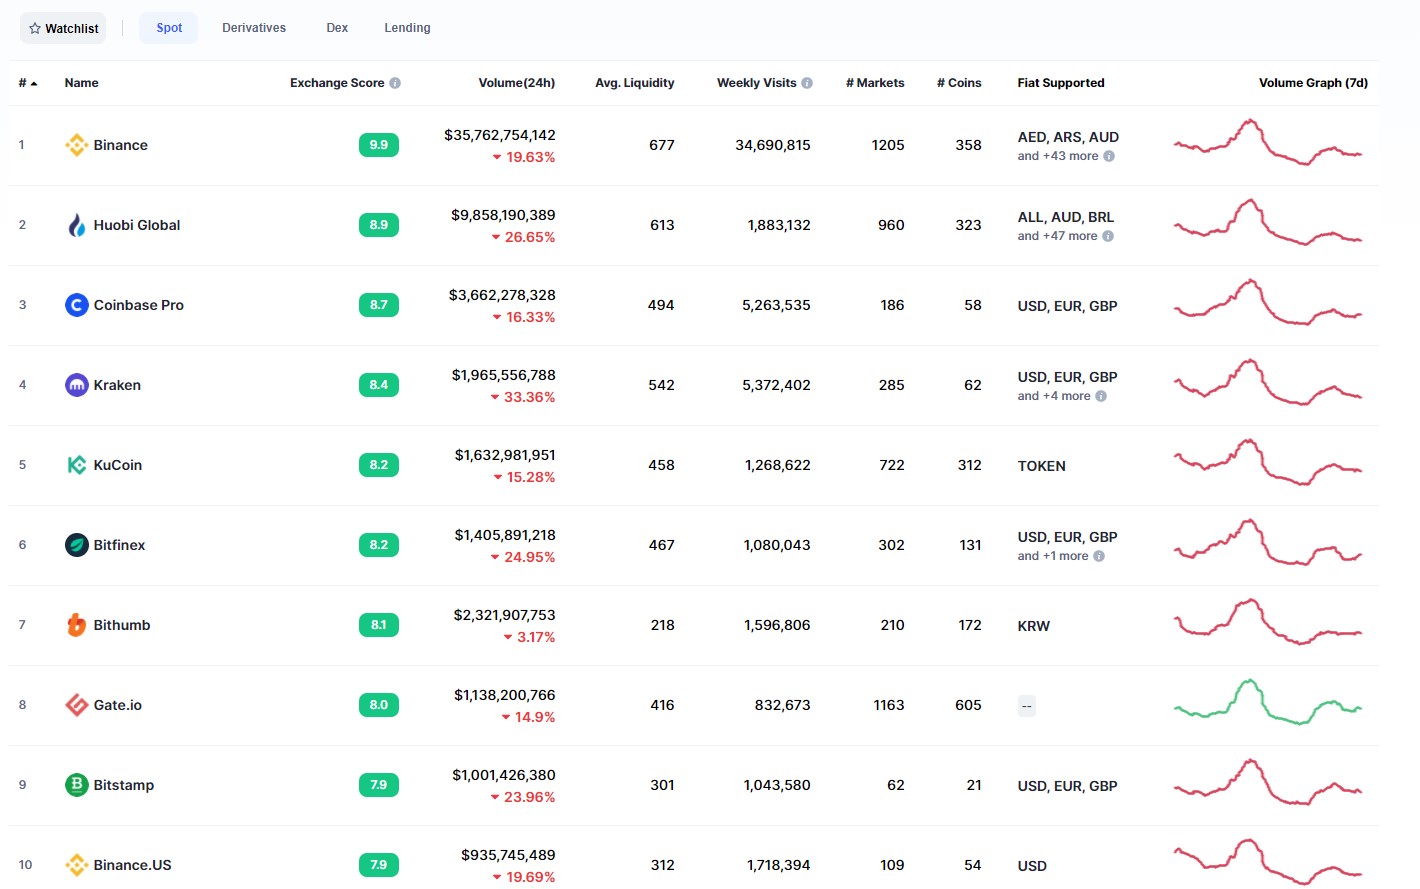Open Huobi Global exchange link
Screen dimensions: 1420x889
tap(137, 225)
